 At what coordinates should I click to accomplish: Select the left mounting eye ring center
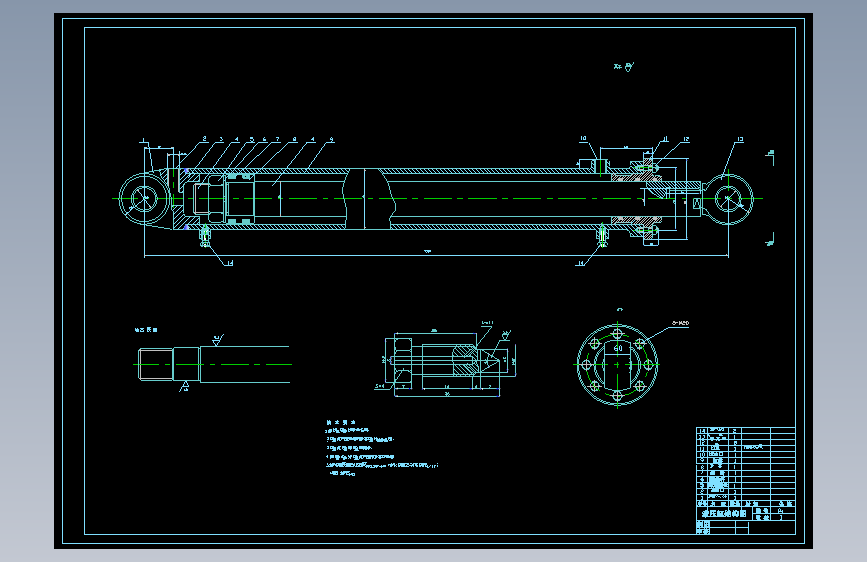145,198
